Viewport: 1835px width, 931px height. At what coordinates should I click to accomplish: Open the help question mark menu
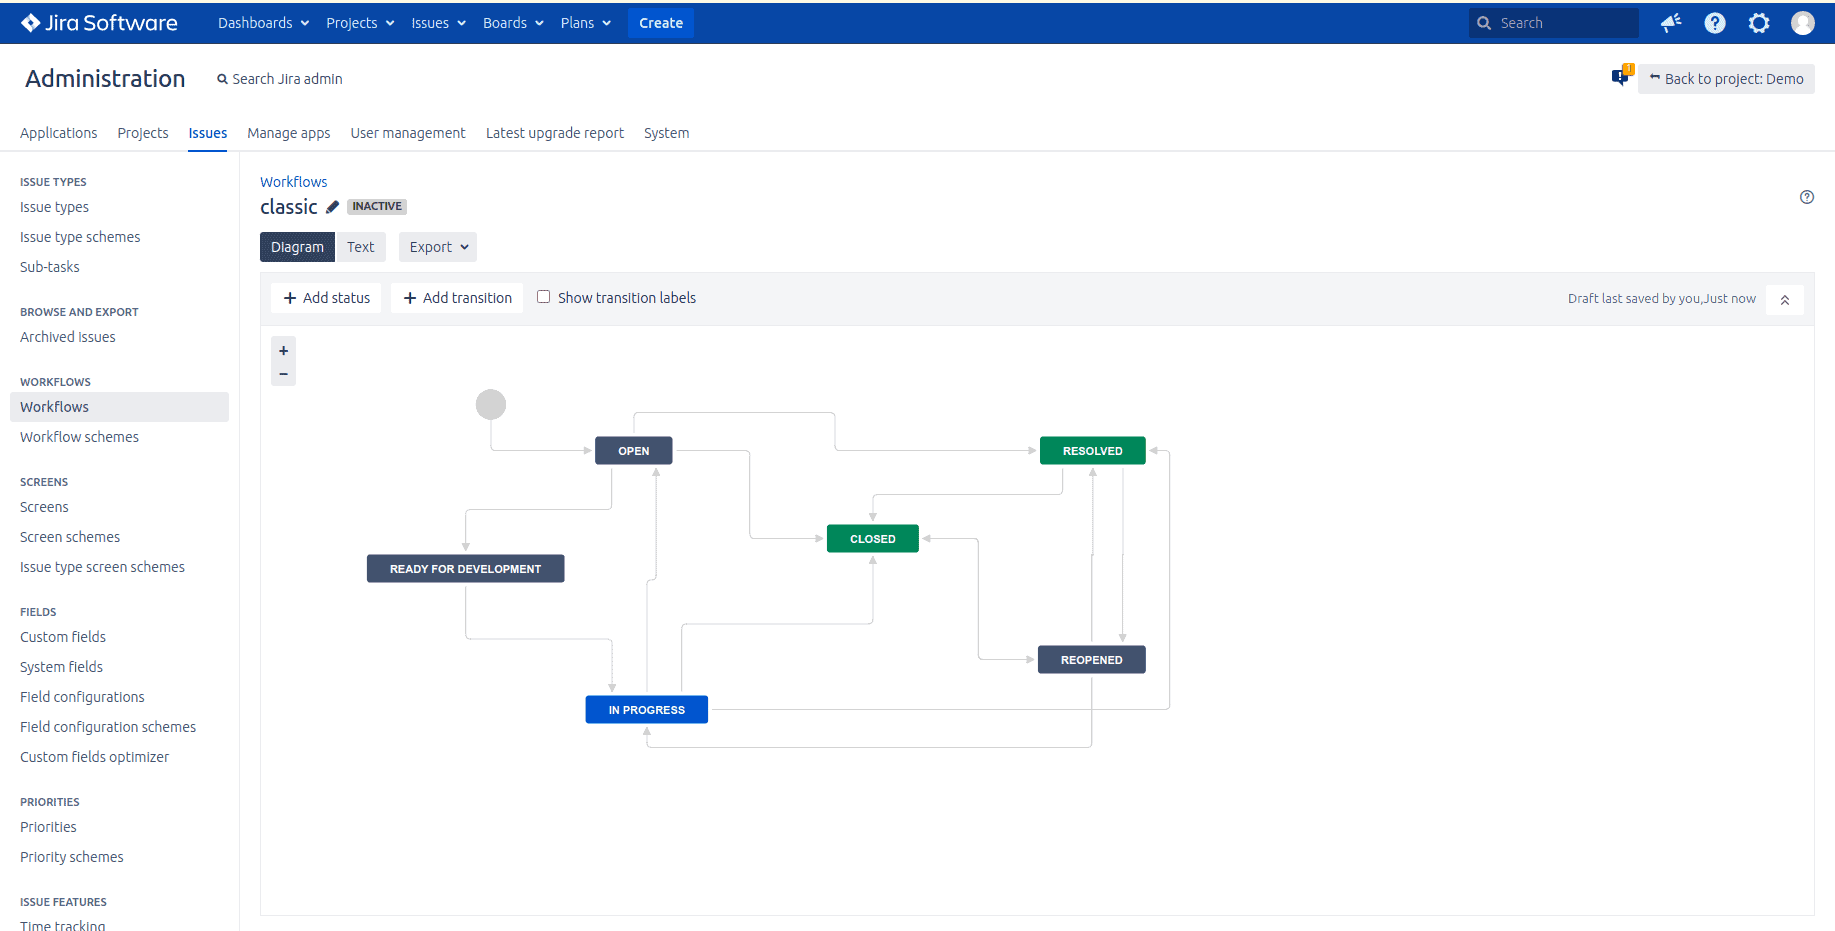[1715, 23]
